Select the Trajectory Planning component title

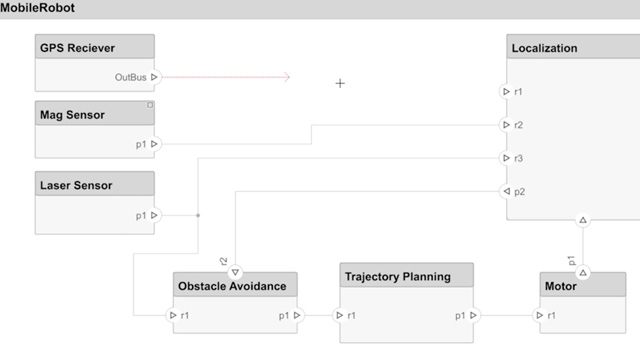(x=398, y=277)
